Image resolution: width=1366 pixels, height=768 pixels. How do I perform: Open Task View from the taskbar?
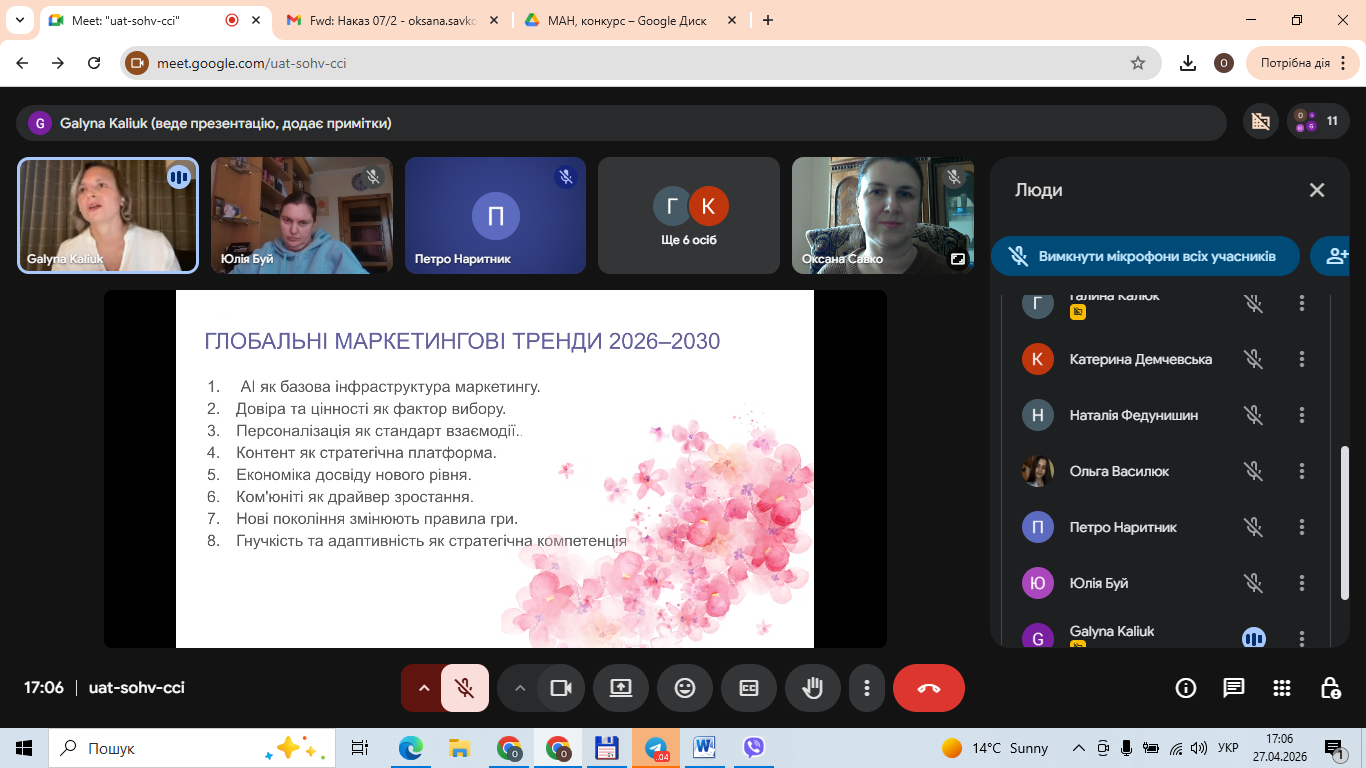click(360, 748)
